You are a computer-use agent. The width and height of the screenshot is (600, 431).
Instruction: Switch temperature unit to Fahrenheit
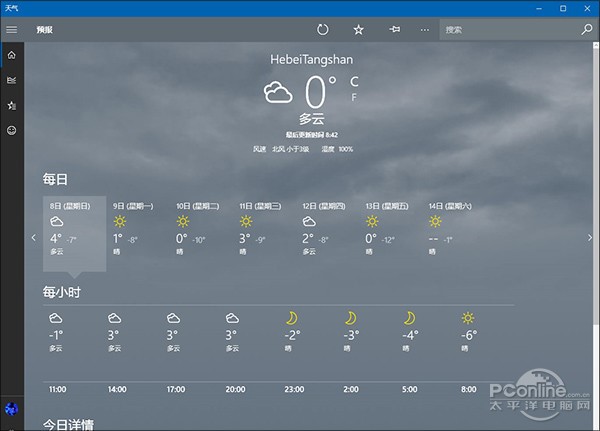pyautogui.click(x=354, y=98)
